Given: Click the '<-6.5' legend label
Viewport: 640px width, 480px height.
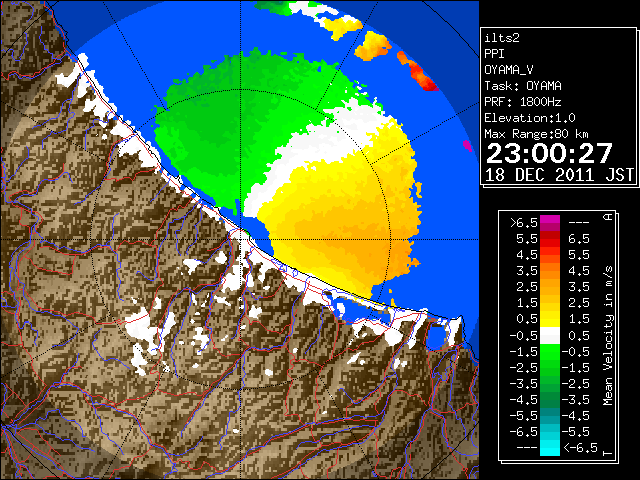Looking at the screenshot, I should [580, 447].
